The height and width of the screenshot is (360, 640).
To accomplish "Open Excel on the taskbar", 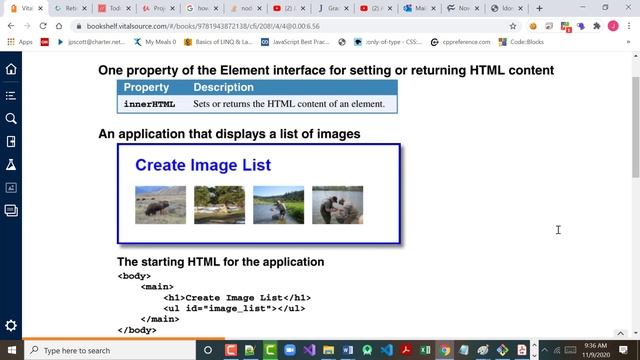I will 425,350.
